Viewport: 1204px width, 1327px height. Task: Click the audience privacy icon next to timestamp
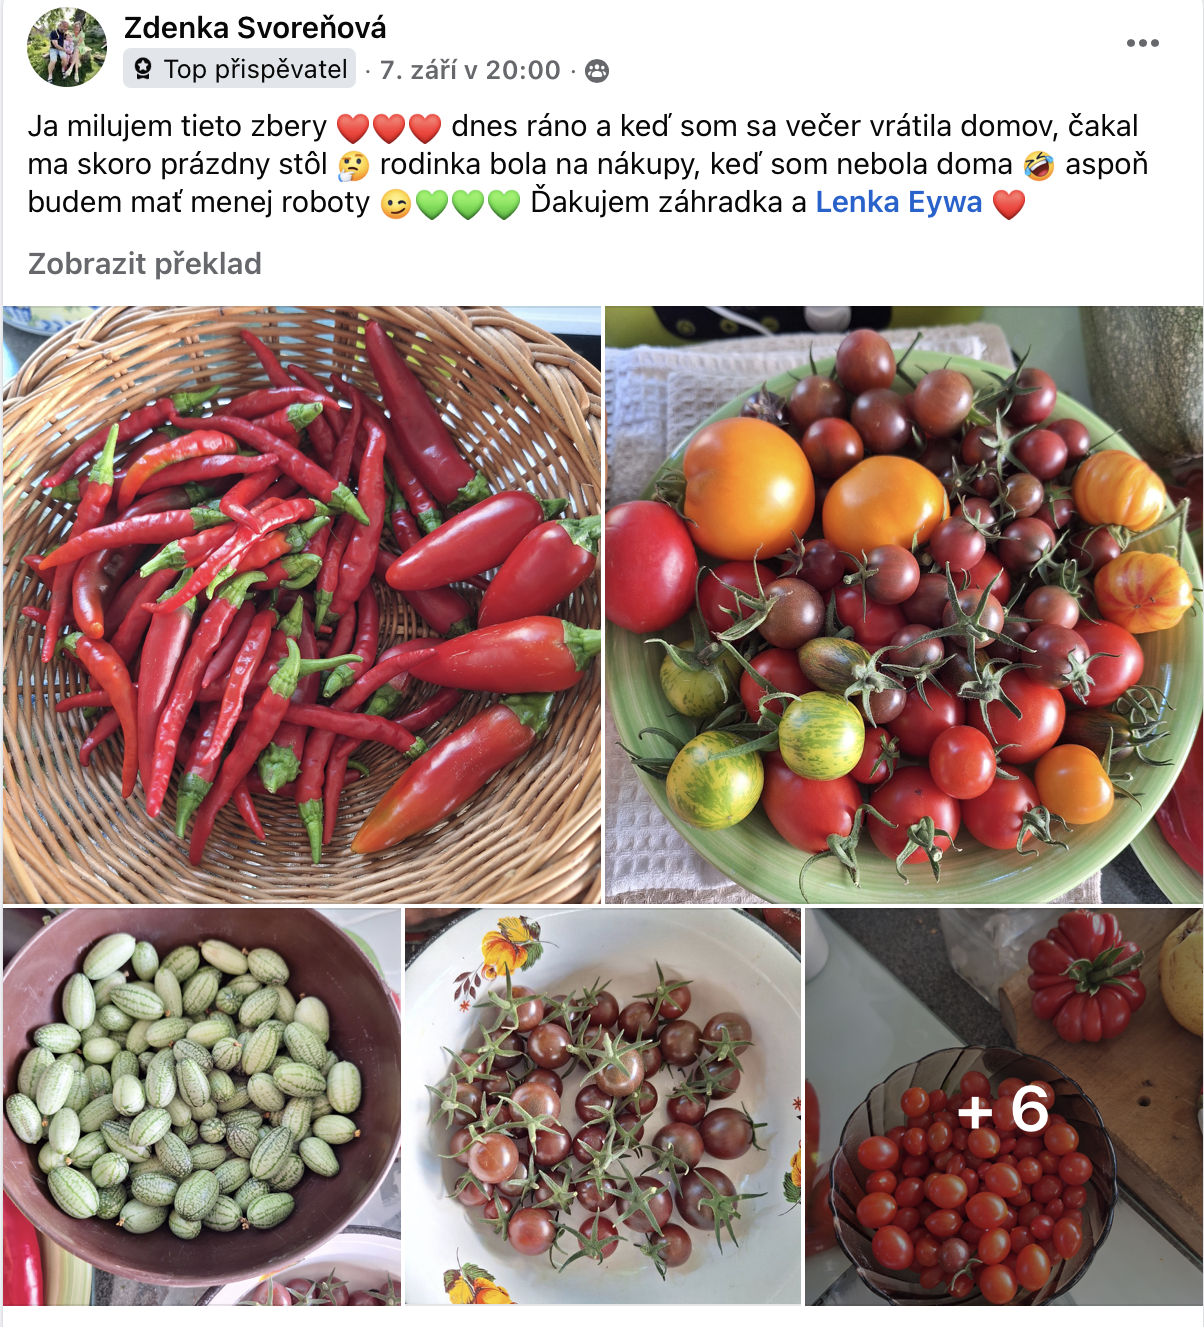coord(597,71)
